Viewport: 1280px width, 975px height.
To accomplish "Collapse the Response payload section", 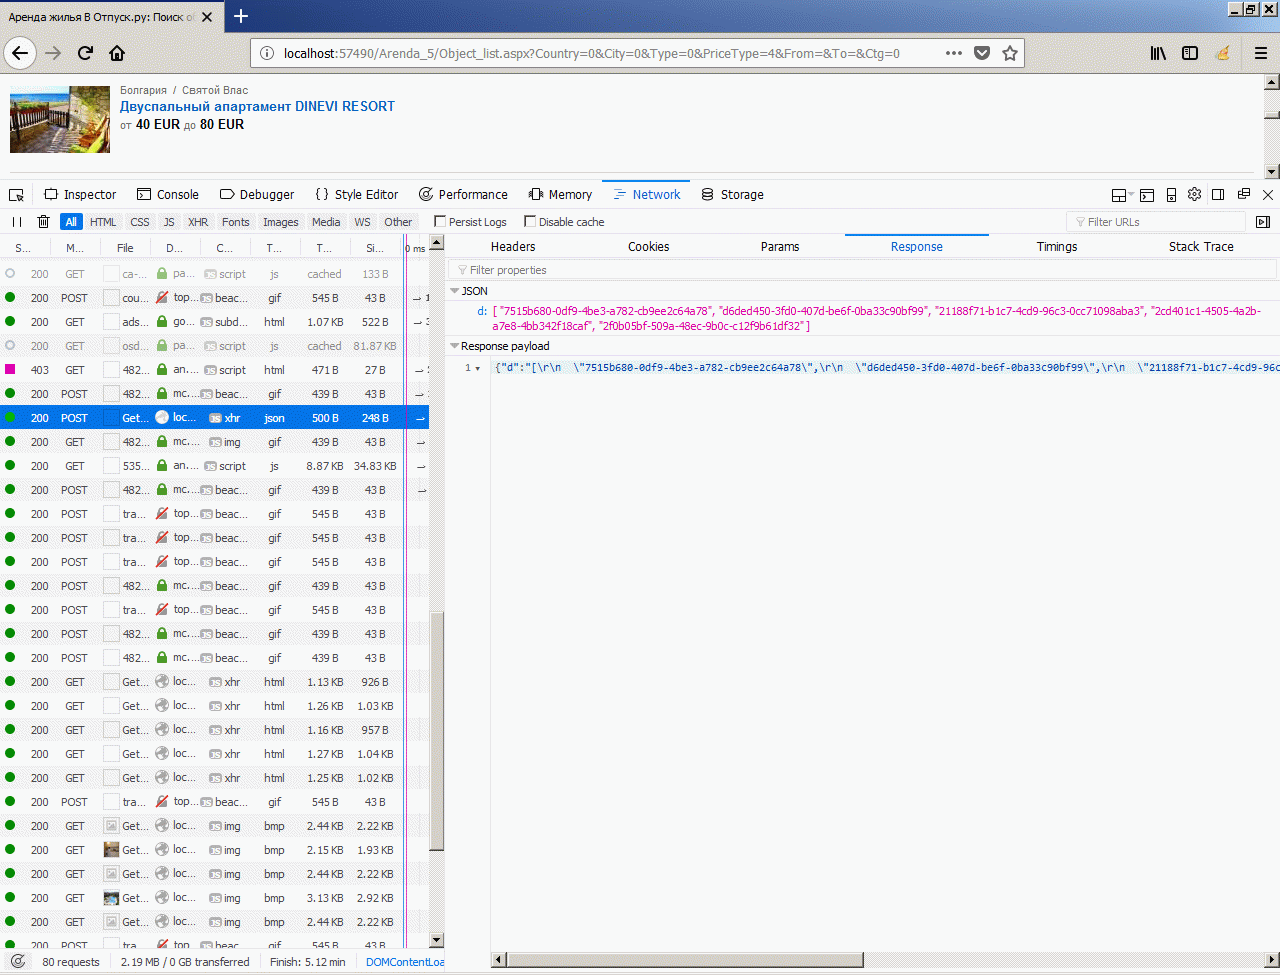I will point(454,346).
